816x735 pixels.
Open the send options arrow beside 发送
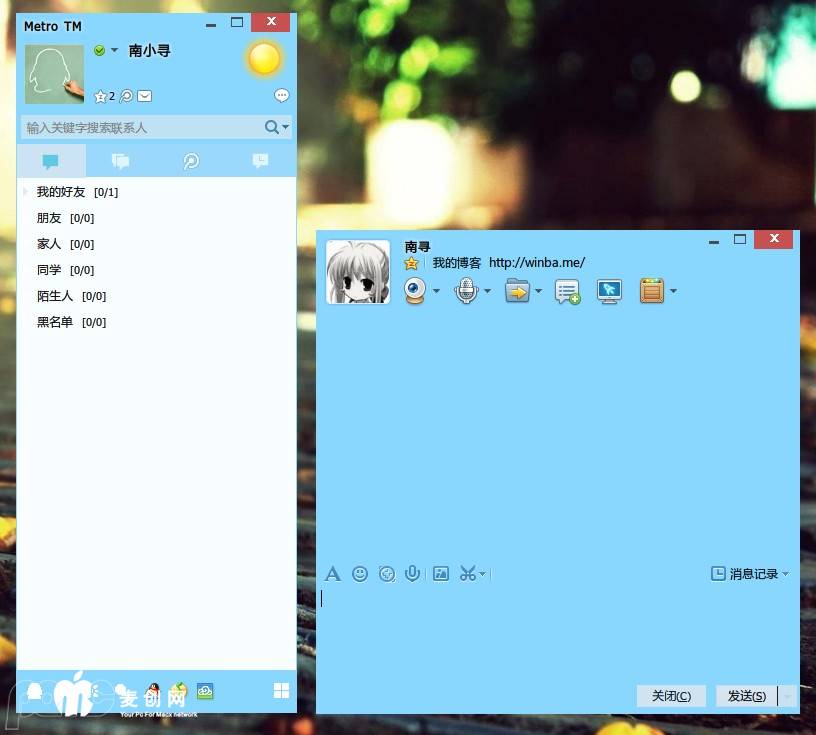pyautogui.click(x=787, y=696)
